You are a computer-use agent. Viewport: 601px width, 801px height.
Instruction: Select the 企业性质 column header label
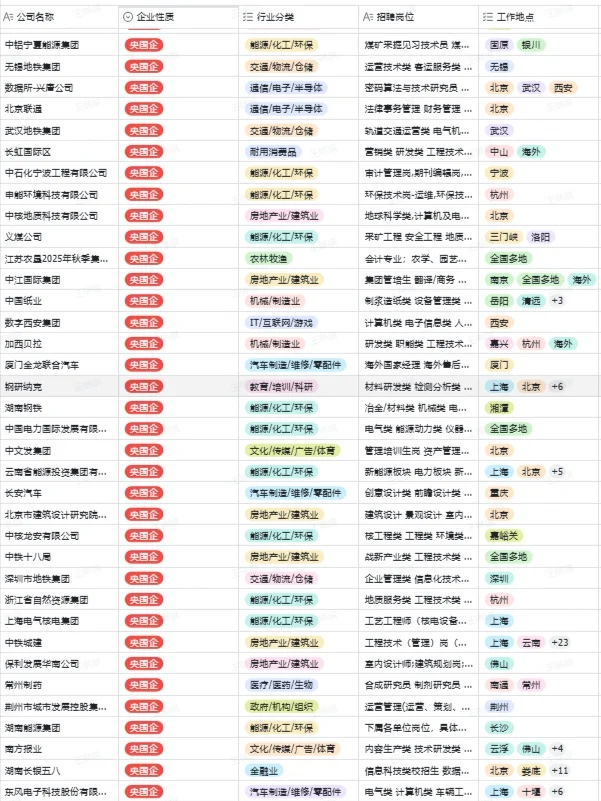pos(155,17)
